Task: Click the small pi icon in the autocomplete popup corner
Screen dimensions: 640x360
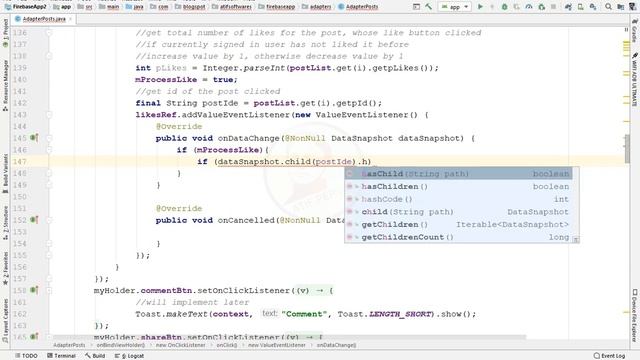Action: tap(576, 240)
